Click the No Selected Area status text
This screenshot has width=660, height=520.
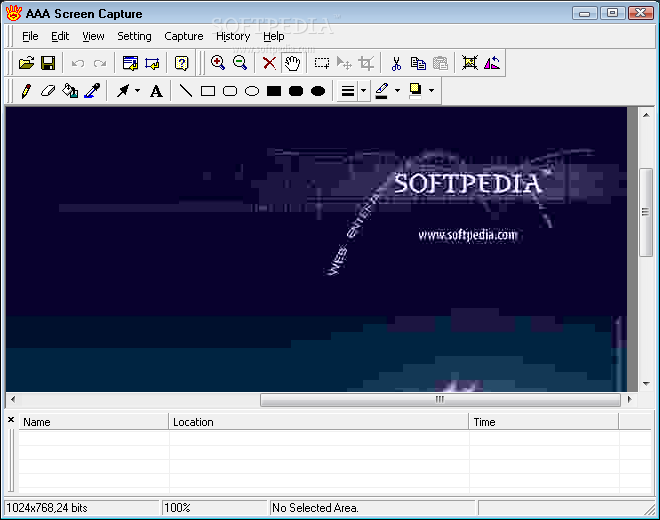[x=315, y=508]
